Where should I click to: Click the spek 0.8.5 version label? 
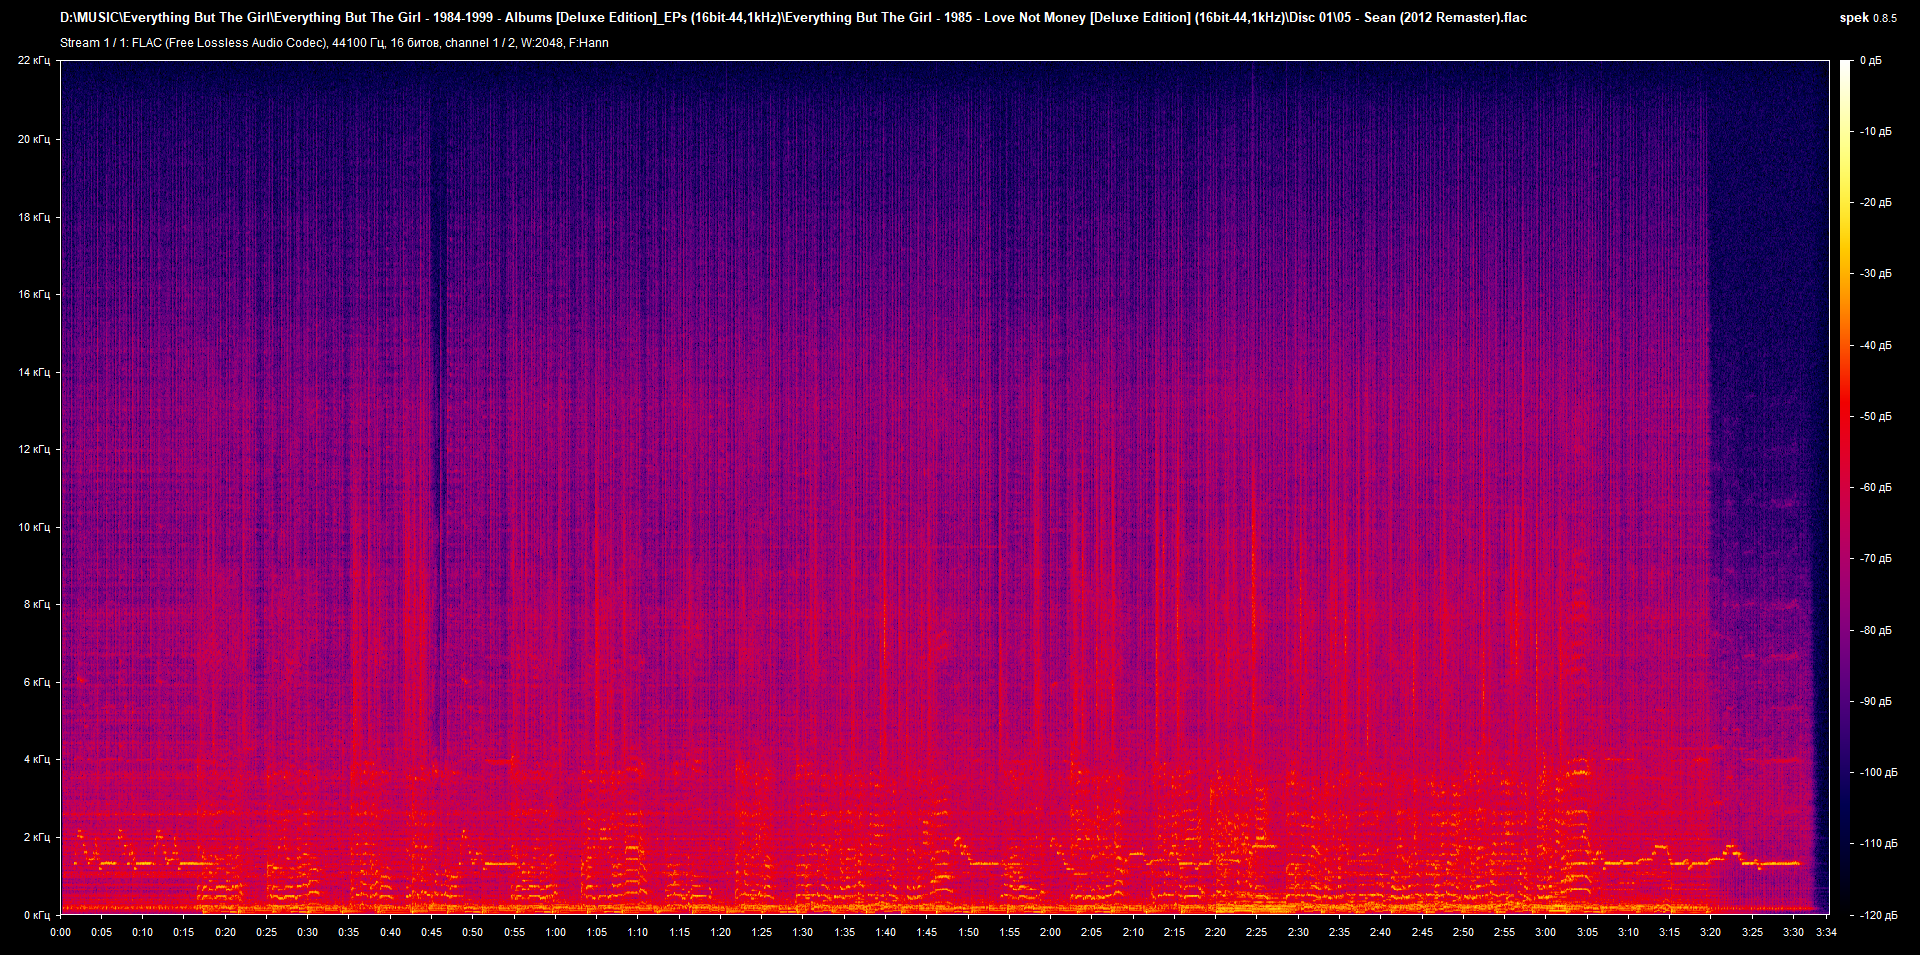[1868, 18]
